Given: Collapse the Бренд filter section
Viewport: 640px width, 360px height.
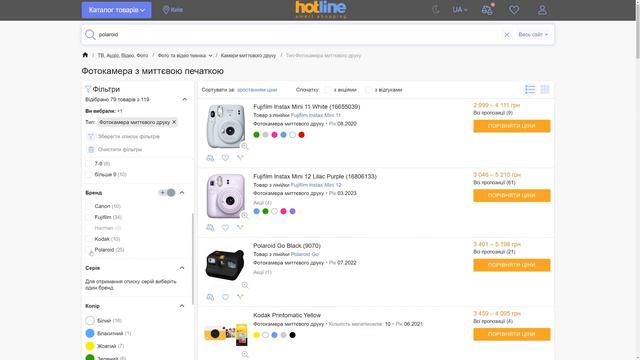Looking at the screenshot, I should pyautogui.click(x=182, y=193).
